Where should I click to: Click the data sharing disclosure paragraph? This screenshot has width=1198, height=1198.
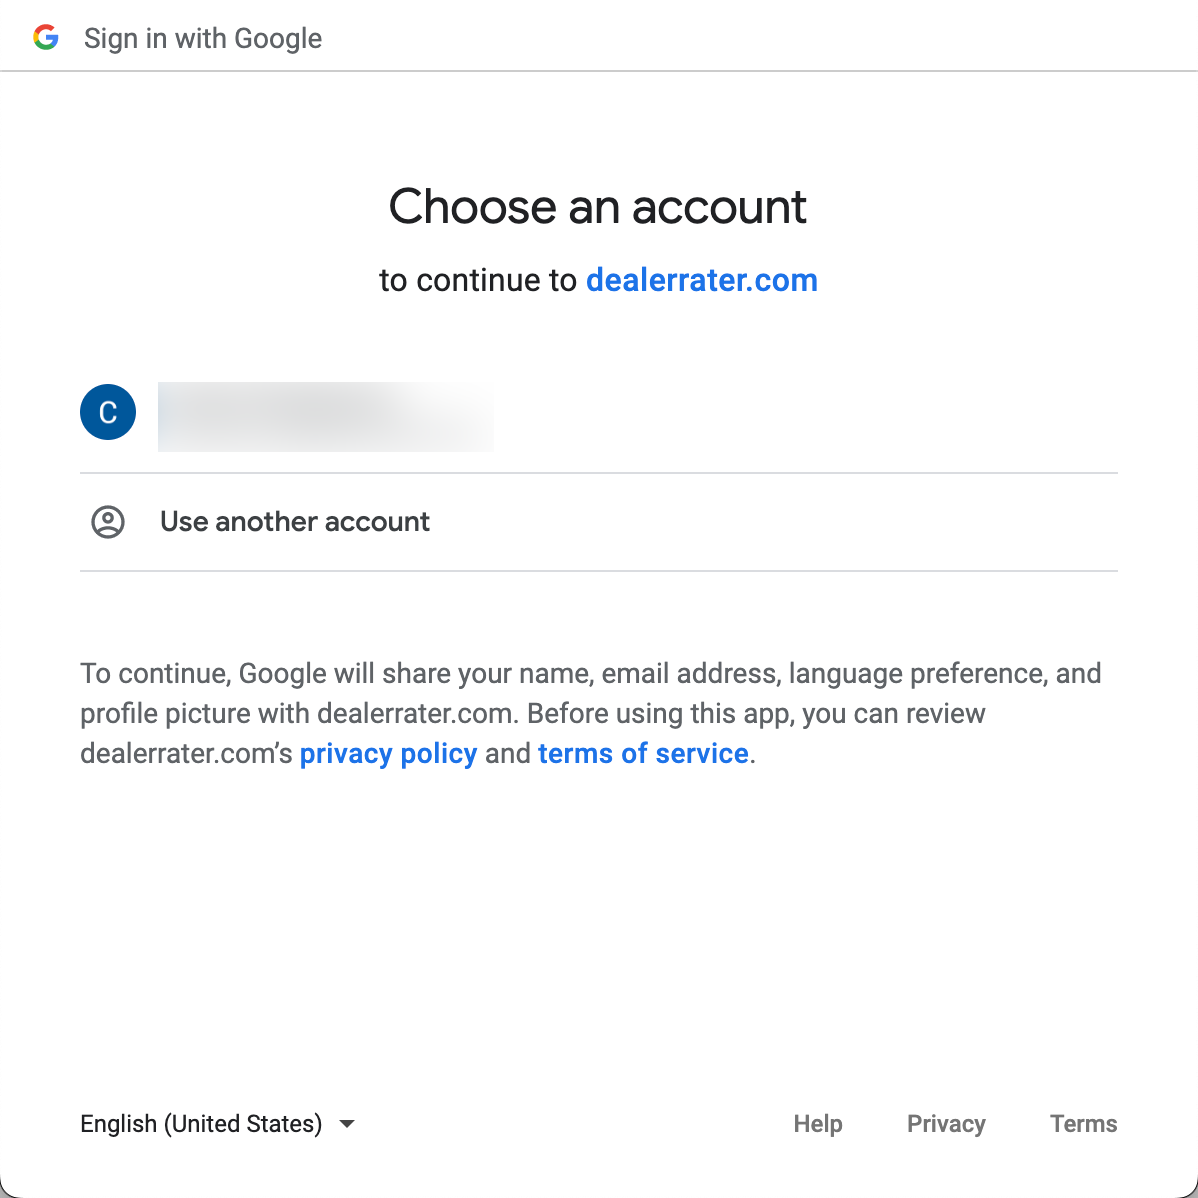pos(590,713)
